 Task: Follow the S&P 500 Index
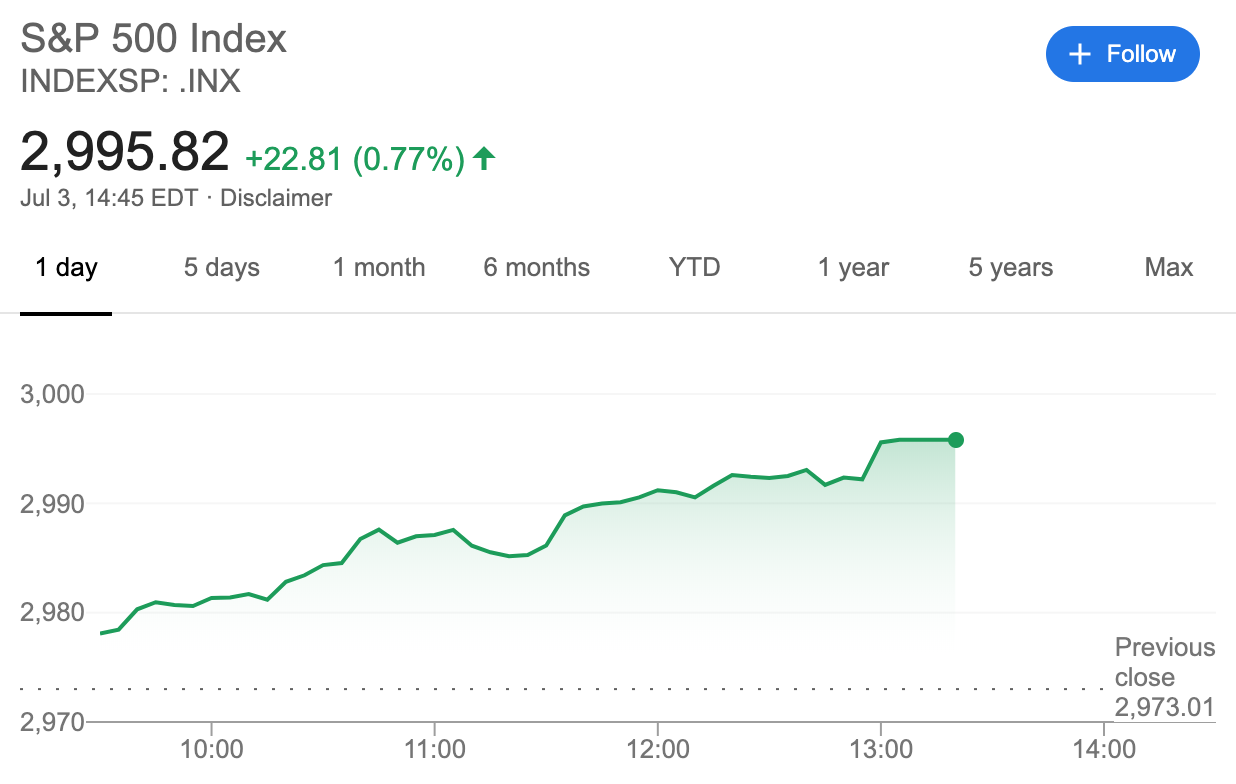tap(1122, 54)
